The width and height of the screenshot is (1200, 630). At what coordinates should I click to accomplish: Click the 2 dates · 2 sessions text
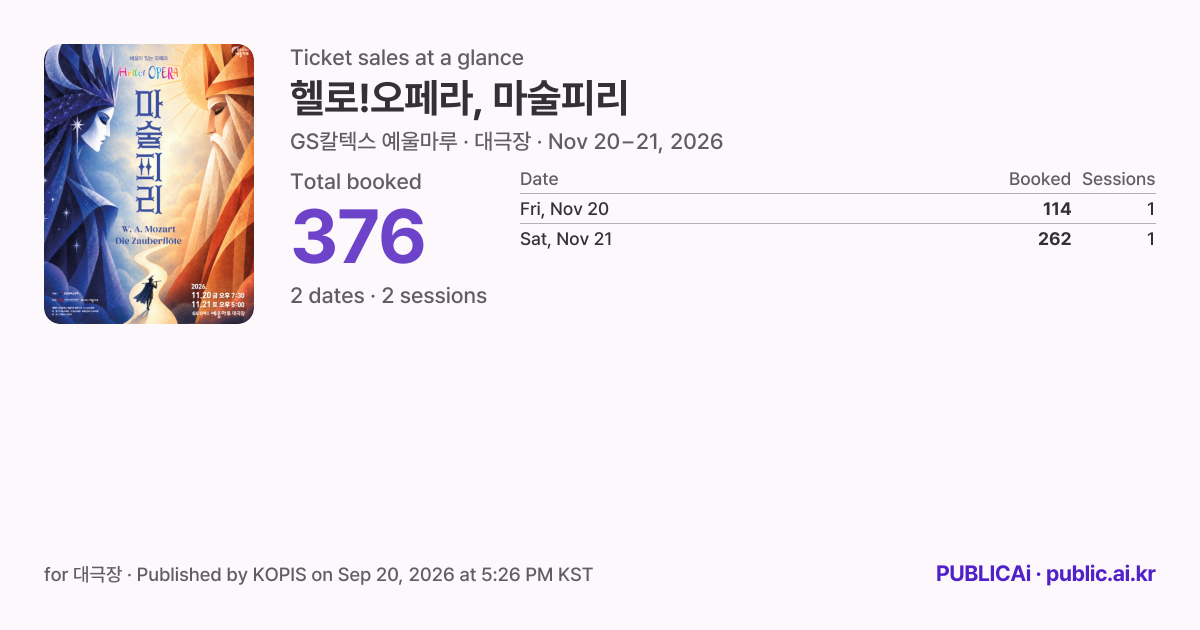coord(389,296)
